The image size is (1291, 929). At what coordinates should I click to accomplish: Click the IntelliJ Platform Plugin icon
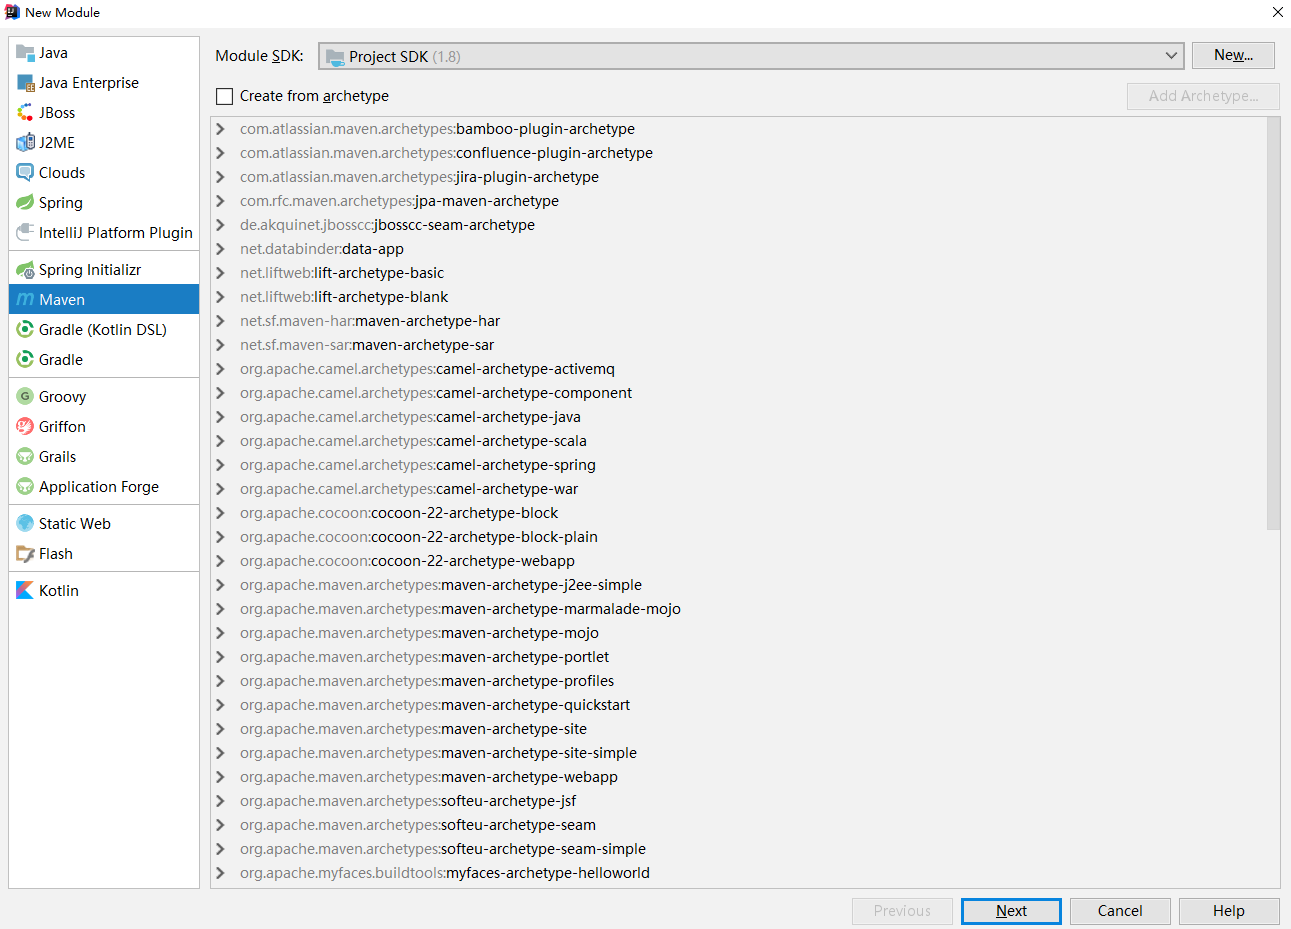[25, 233]
